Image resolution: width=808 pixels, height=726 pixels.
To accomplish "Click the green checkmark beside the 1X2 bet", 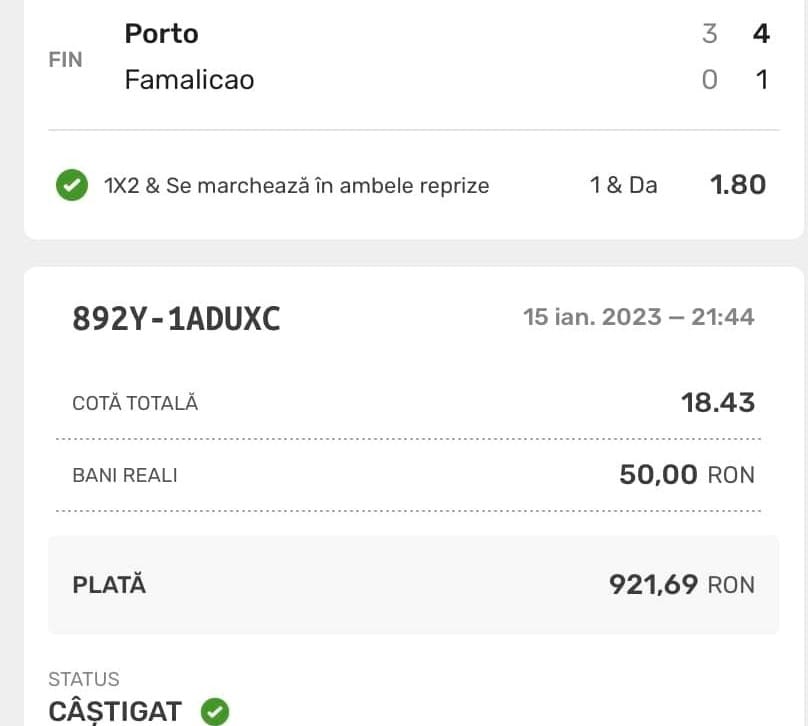I will tap(72, 185).
